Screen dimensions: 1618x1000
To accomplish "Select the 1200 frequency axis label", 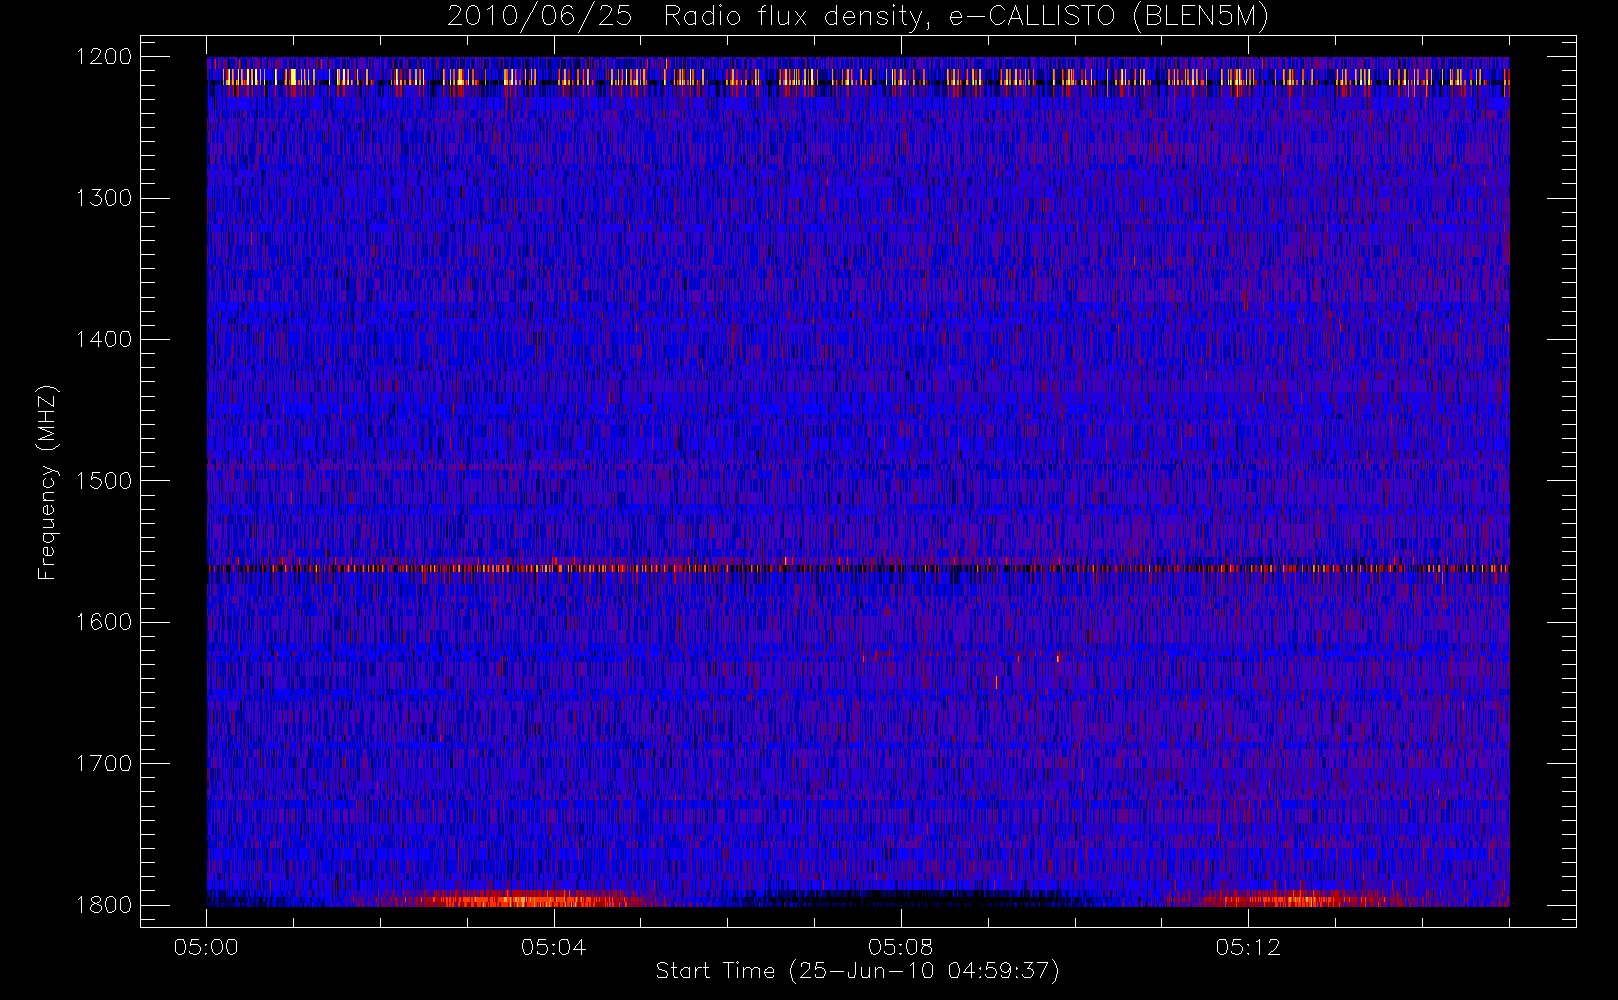I will pyautogui.click(x=104, y=57).
